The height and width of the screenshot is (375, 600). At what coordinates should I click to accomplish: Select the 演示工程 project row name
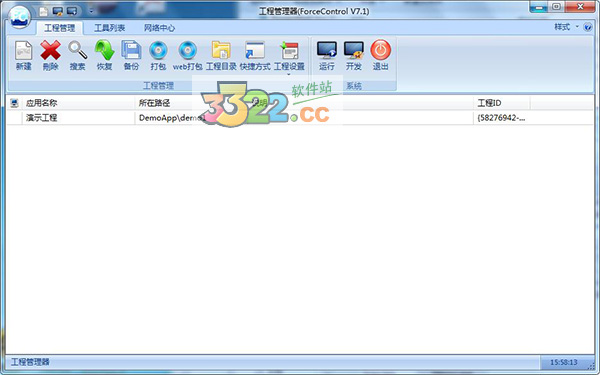point(41,117)
